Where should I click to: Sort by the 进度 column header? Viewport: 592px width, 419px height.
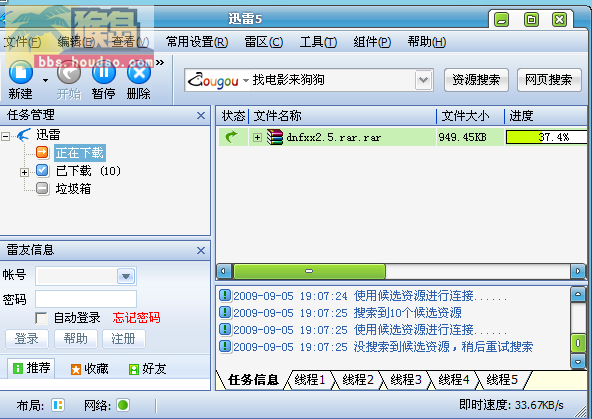tap(546, 116)
